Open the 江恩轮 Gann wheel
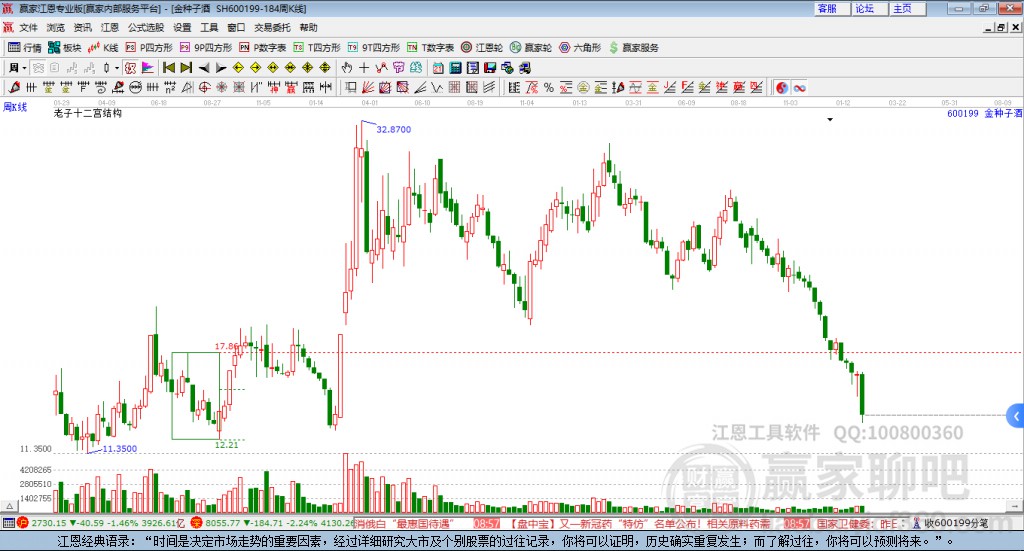Viewport: 1024px width, 551px height. (482, 48)
